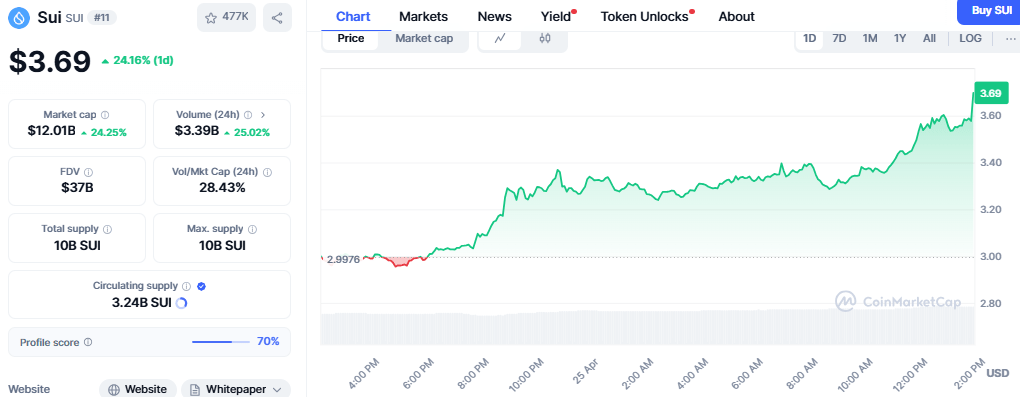Click info icon beside FDV
The height and width of the screenshot is (397, 1020).
coord(88,172)
